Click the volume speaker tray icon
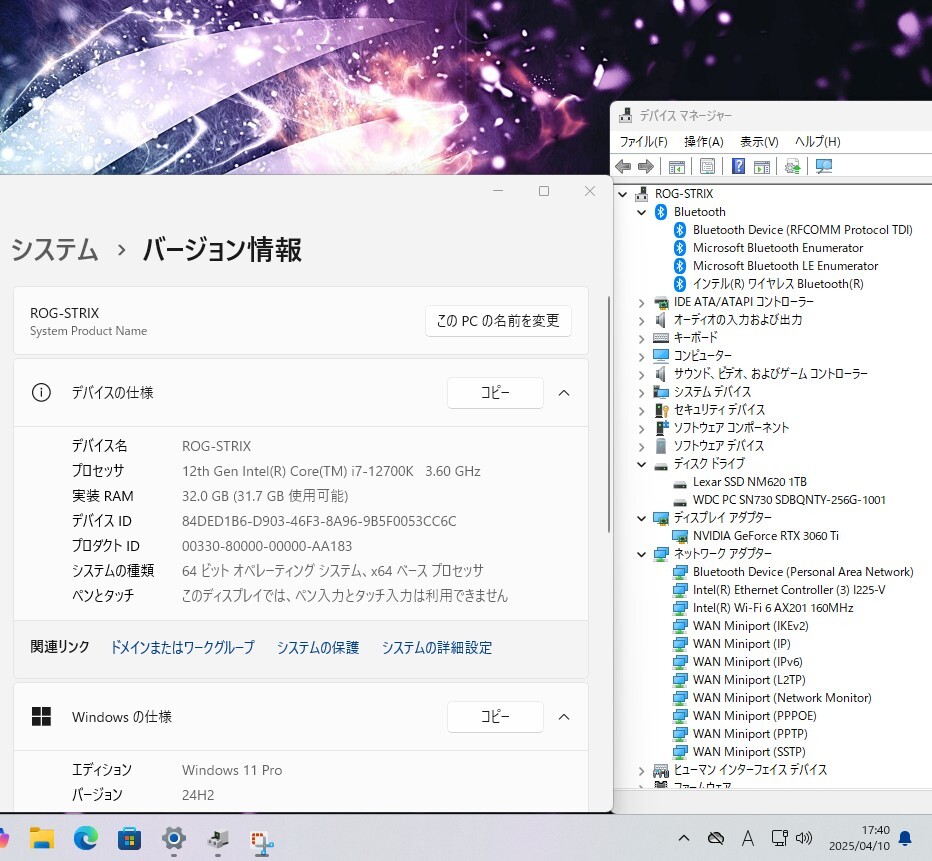Screen dimensions: 932x861 pos(804,838)
